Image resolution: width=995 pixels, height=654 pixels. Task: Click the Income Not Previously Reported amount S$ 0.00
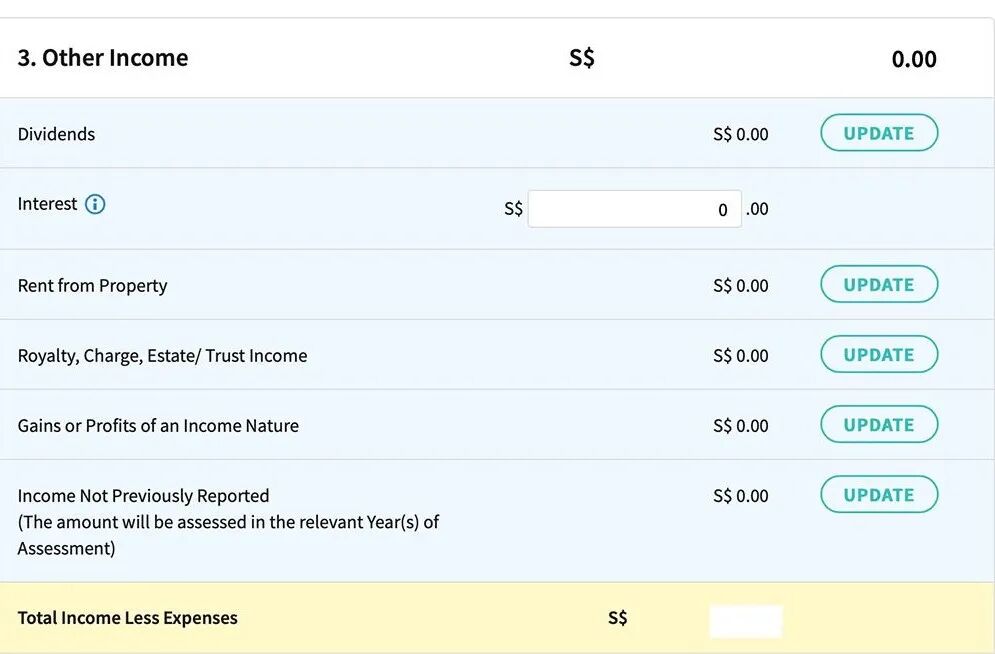click(740, 496)
